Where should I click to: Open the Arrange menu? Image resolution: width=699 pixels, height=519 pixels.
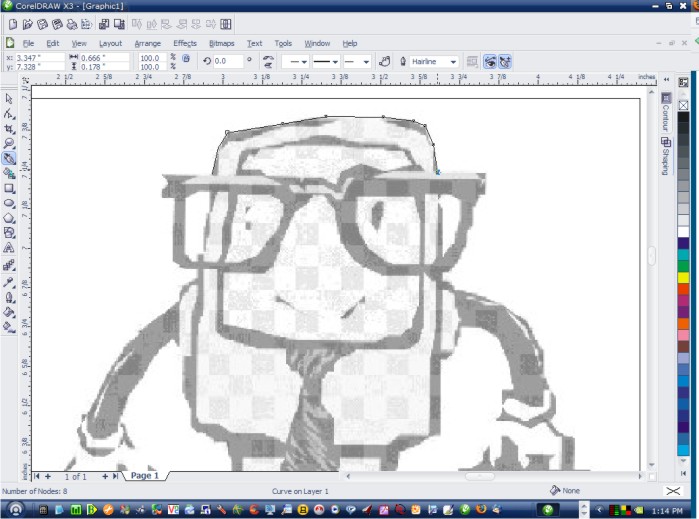(x=148, y=43)
